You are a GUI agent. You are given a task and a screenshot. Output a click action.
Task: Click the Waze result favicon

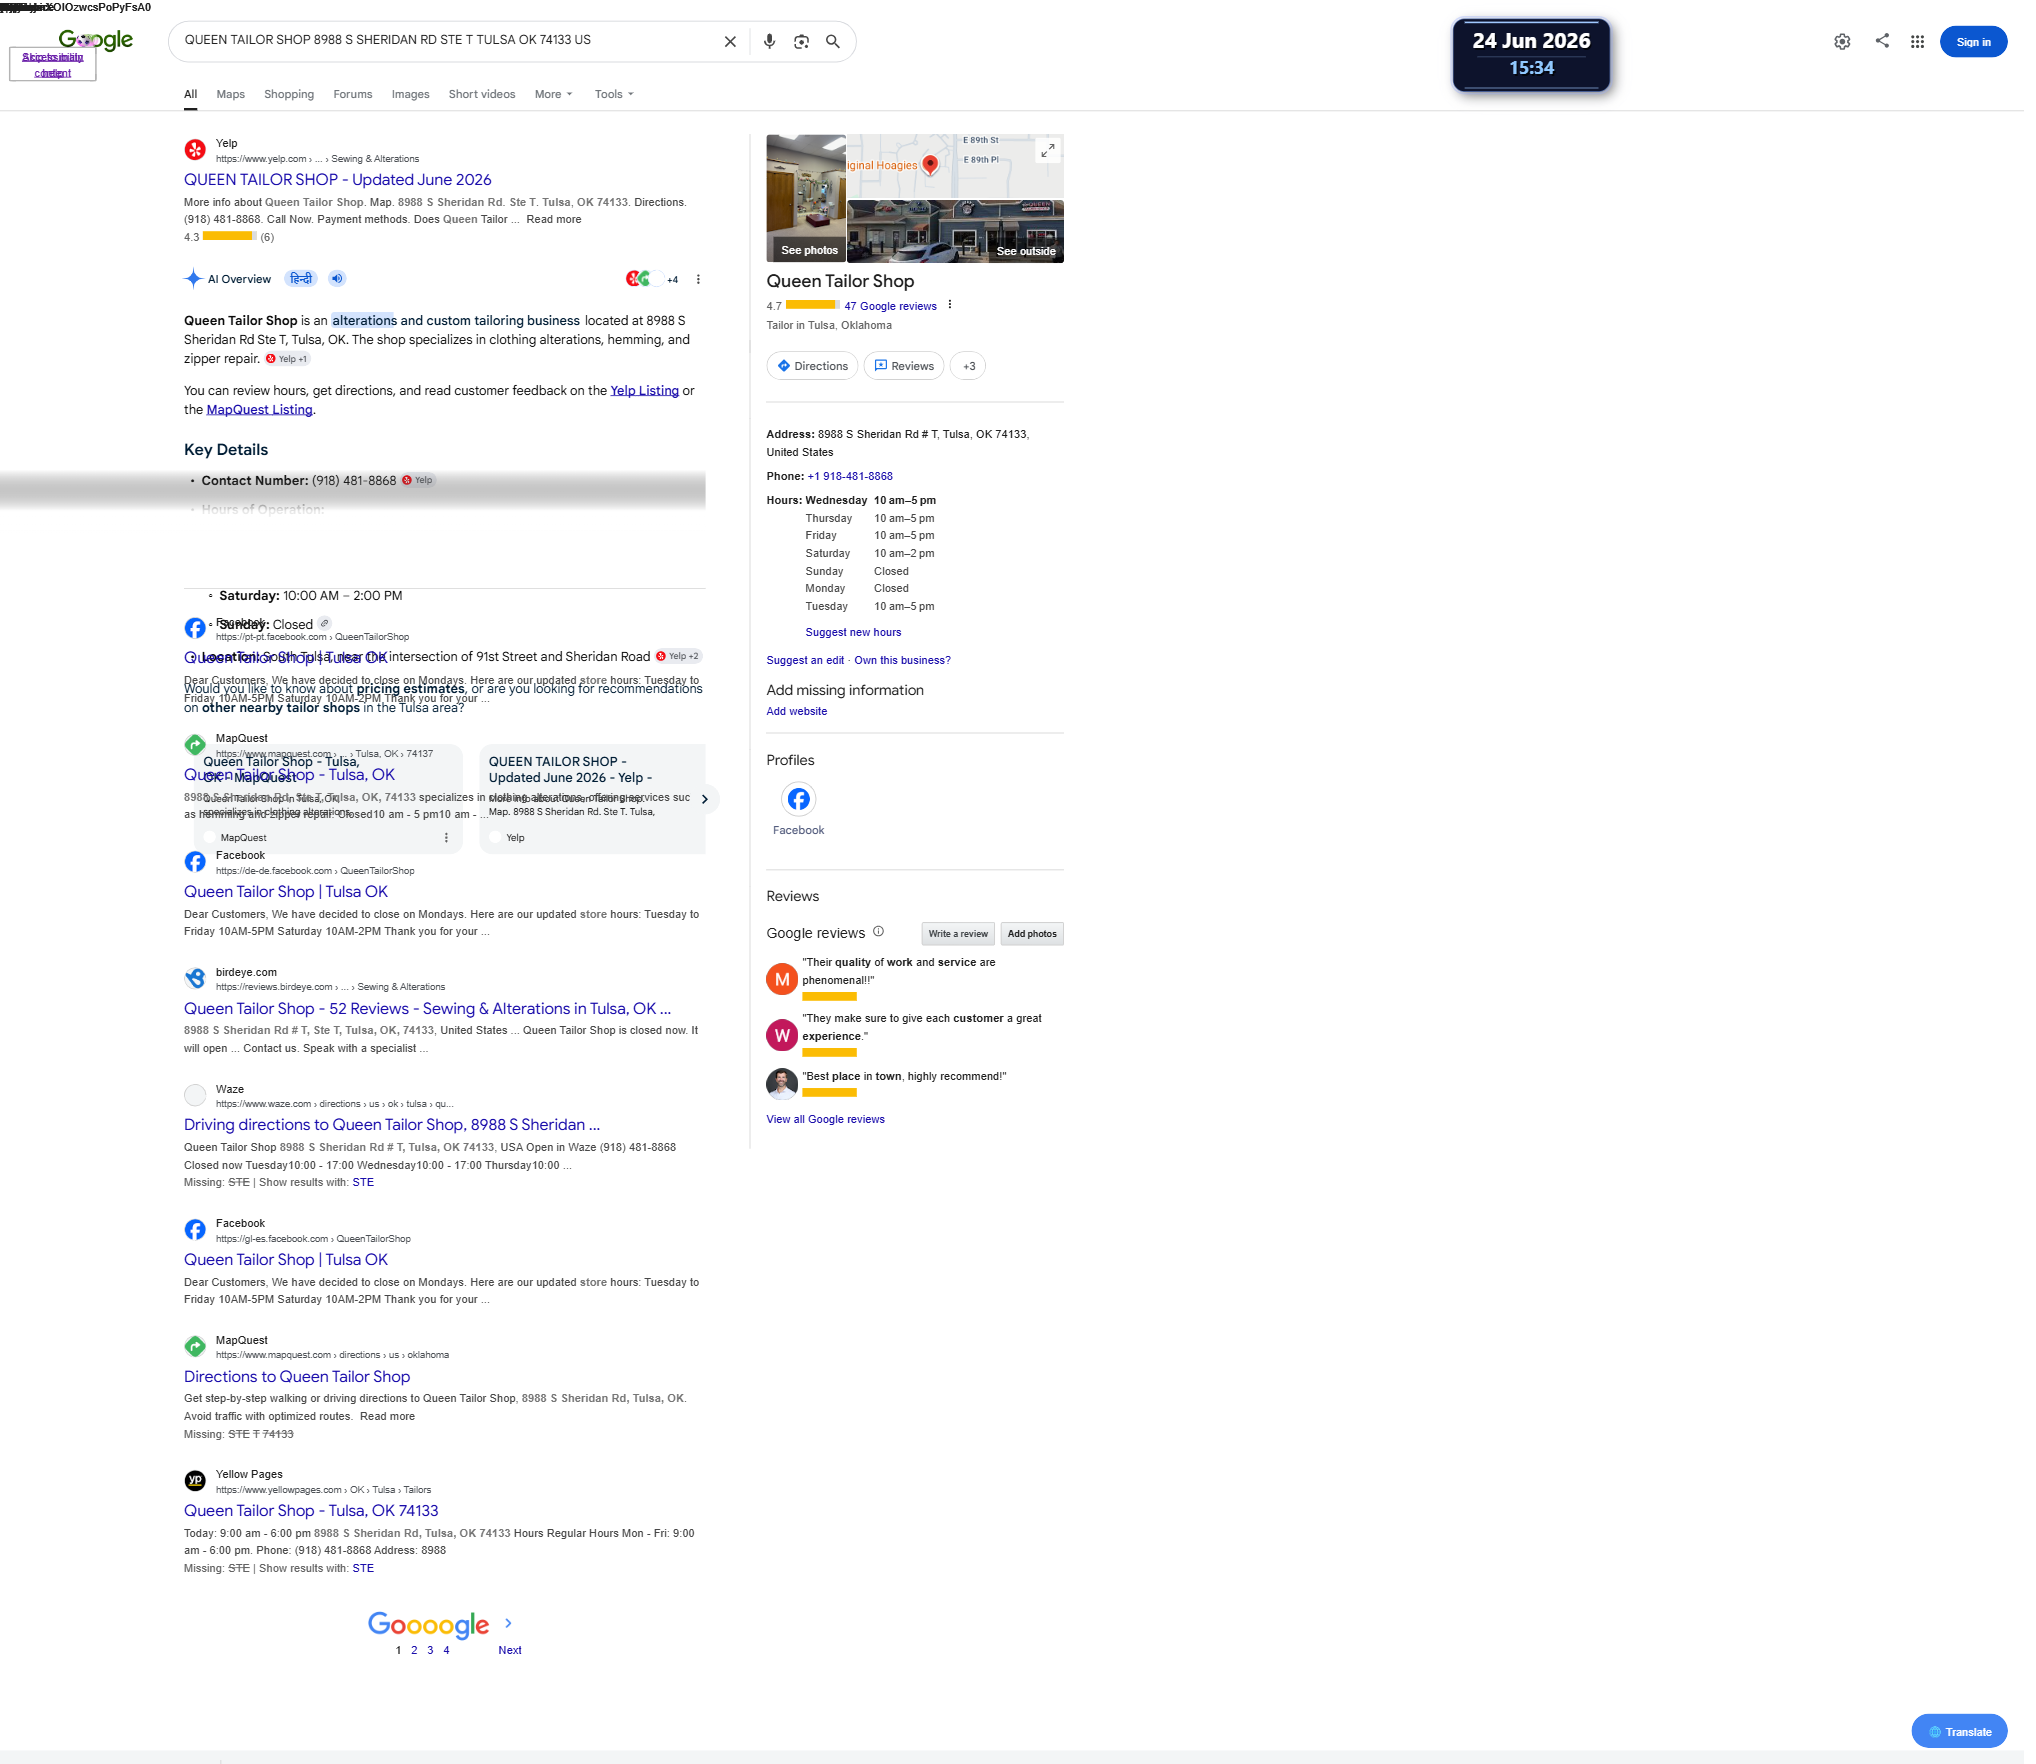click(x=195, y=1095)
